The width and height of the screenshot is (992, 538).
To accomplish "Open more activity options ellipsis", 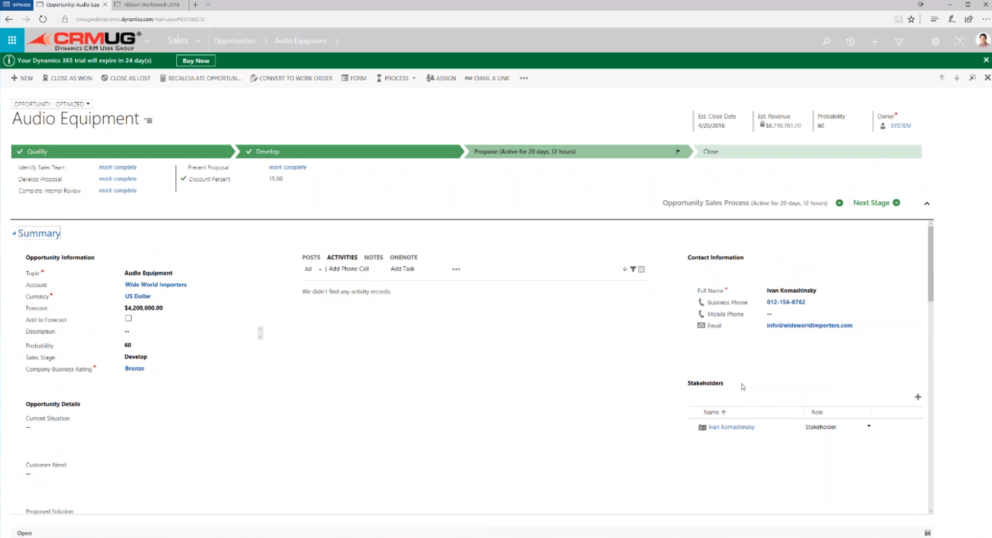I will tap(456, 269).
